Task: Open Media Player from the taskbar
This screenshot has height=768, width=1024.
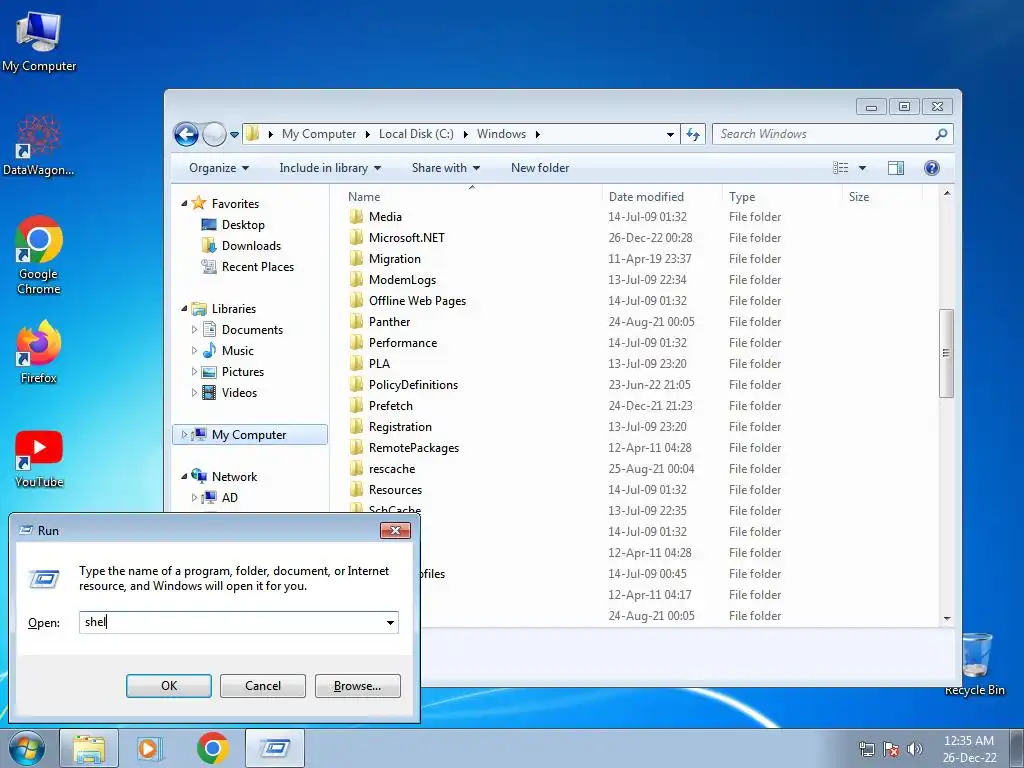Action: 149,748
